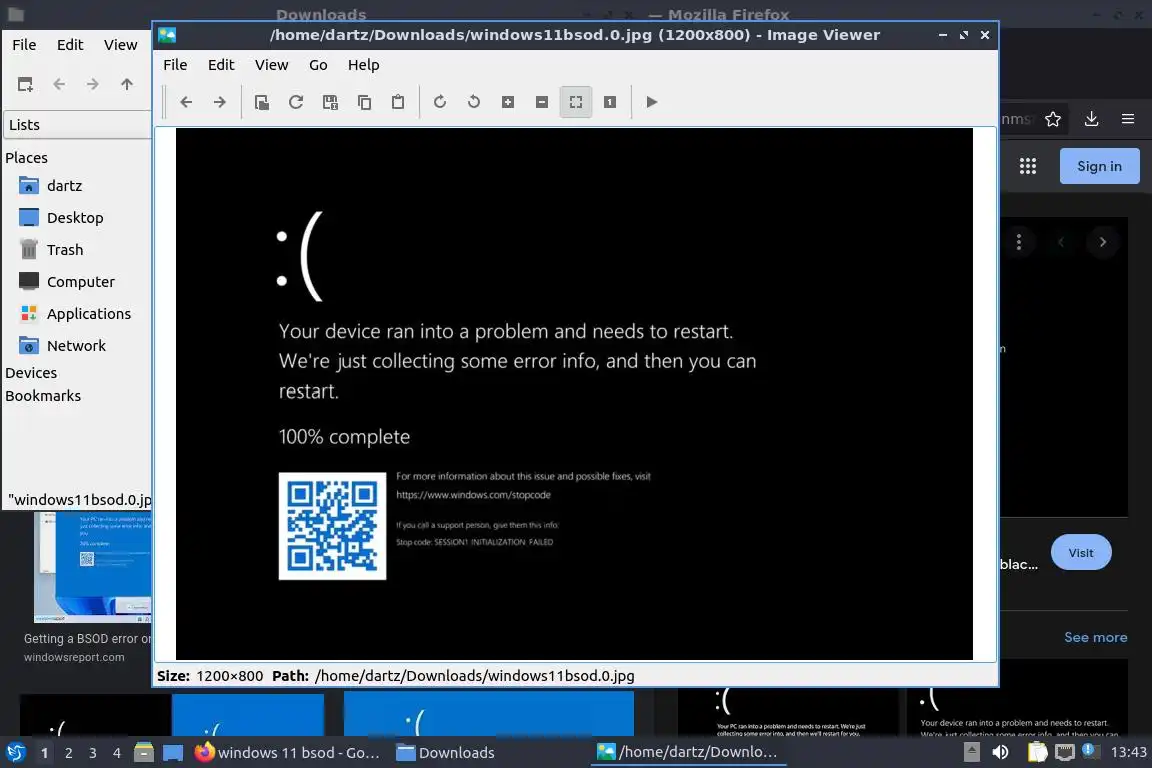
Task: Reload the current image
Action: 296,102
